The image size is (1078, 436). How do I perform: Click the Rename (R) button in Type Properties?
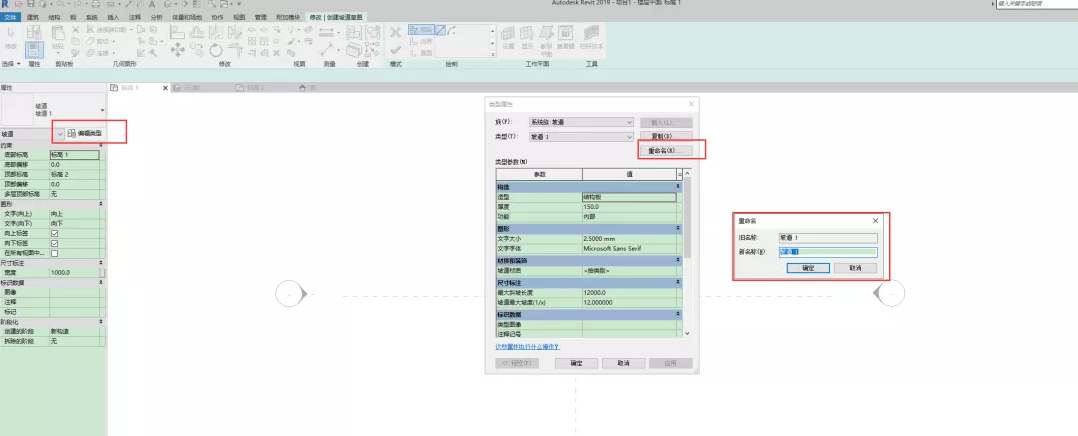point(666,150)
